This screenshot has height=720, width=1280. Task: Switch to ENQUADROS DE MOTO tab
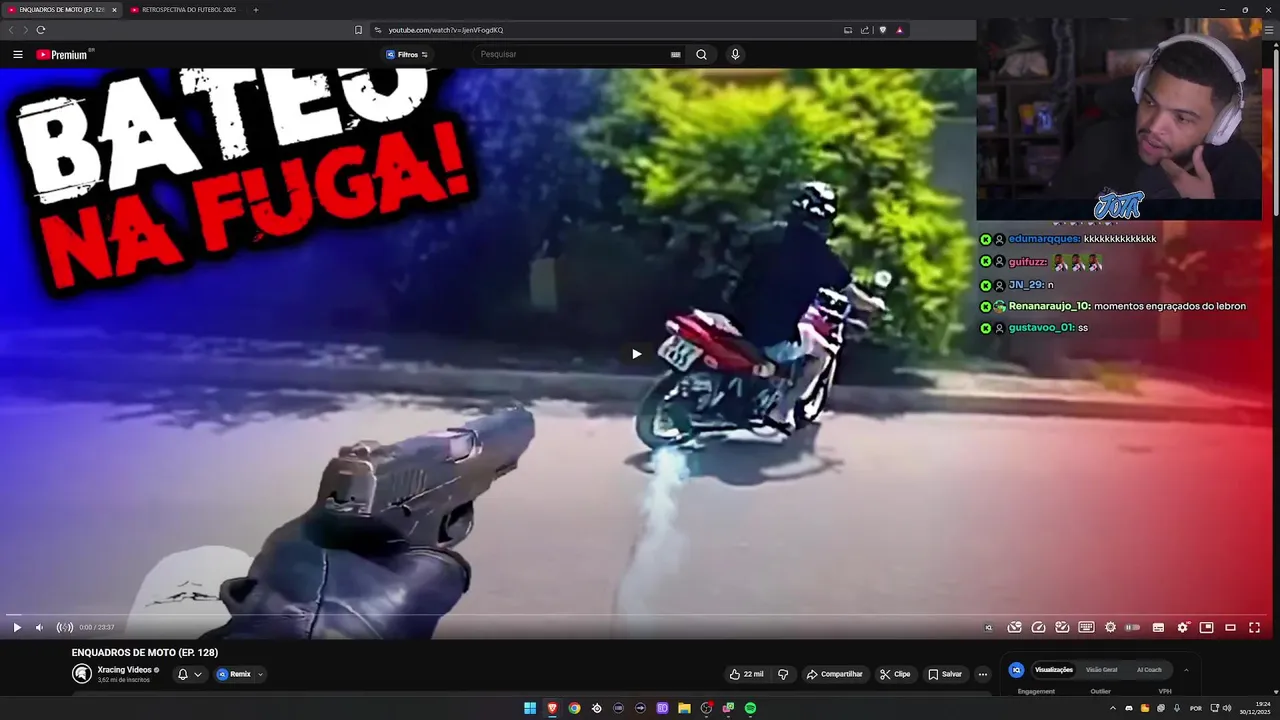click(60, 10)
